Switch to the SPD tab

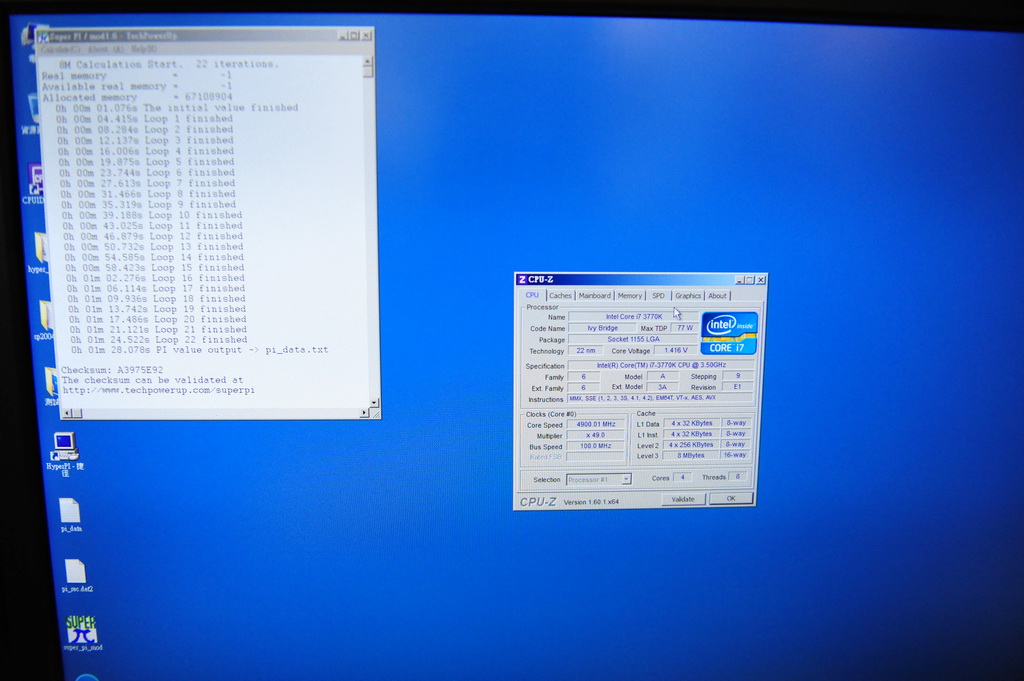(x=658, y=296)
